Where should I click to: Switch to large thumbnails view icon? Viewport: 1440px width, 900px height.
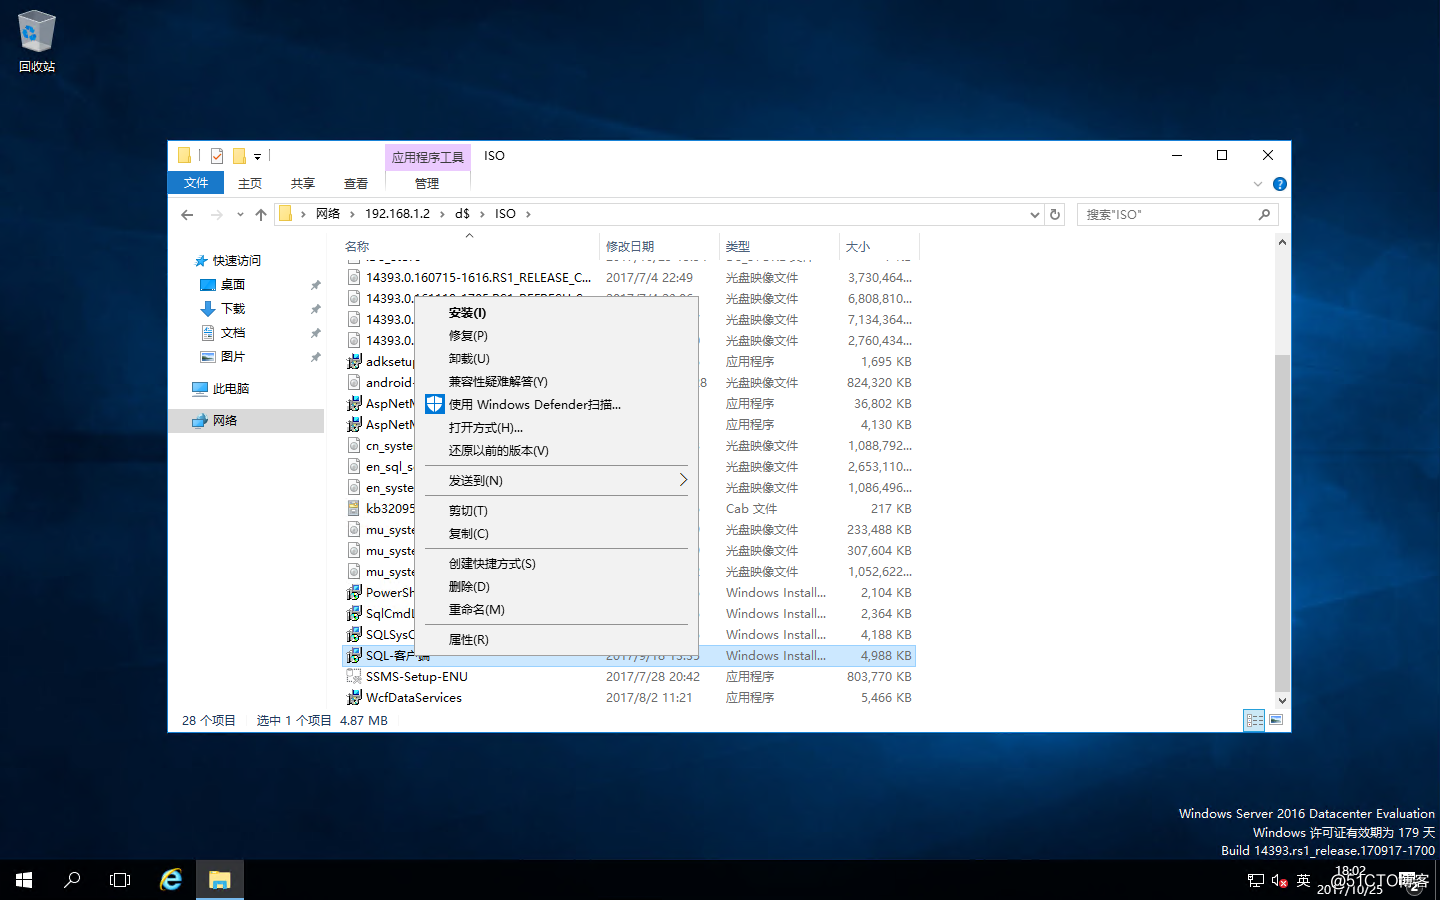pos(1276,720)
